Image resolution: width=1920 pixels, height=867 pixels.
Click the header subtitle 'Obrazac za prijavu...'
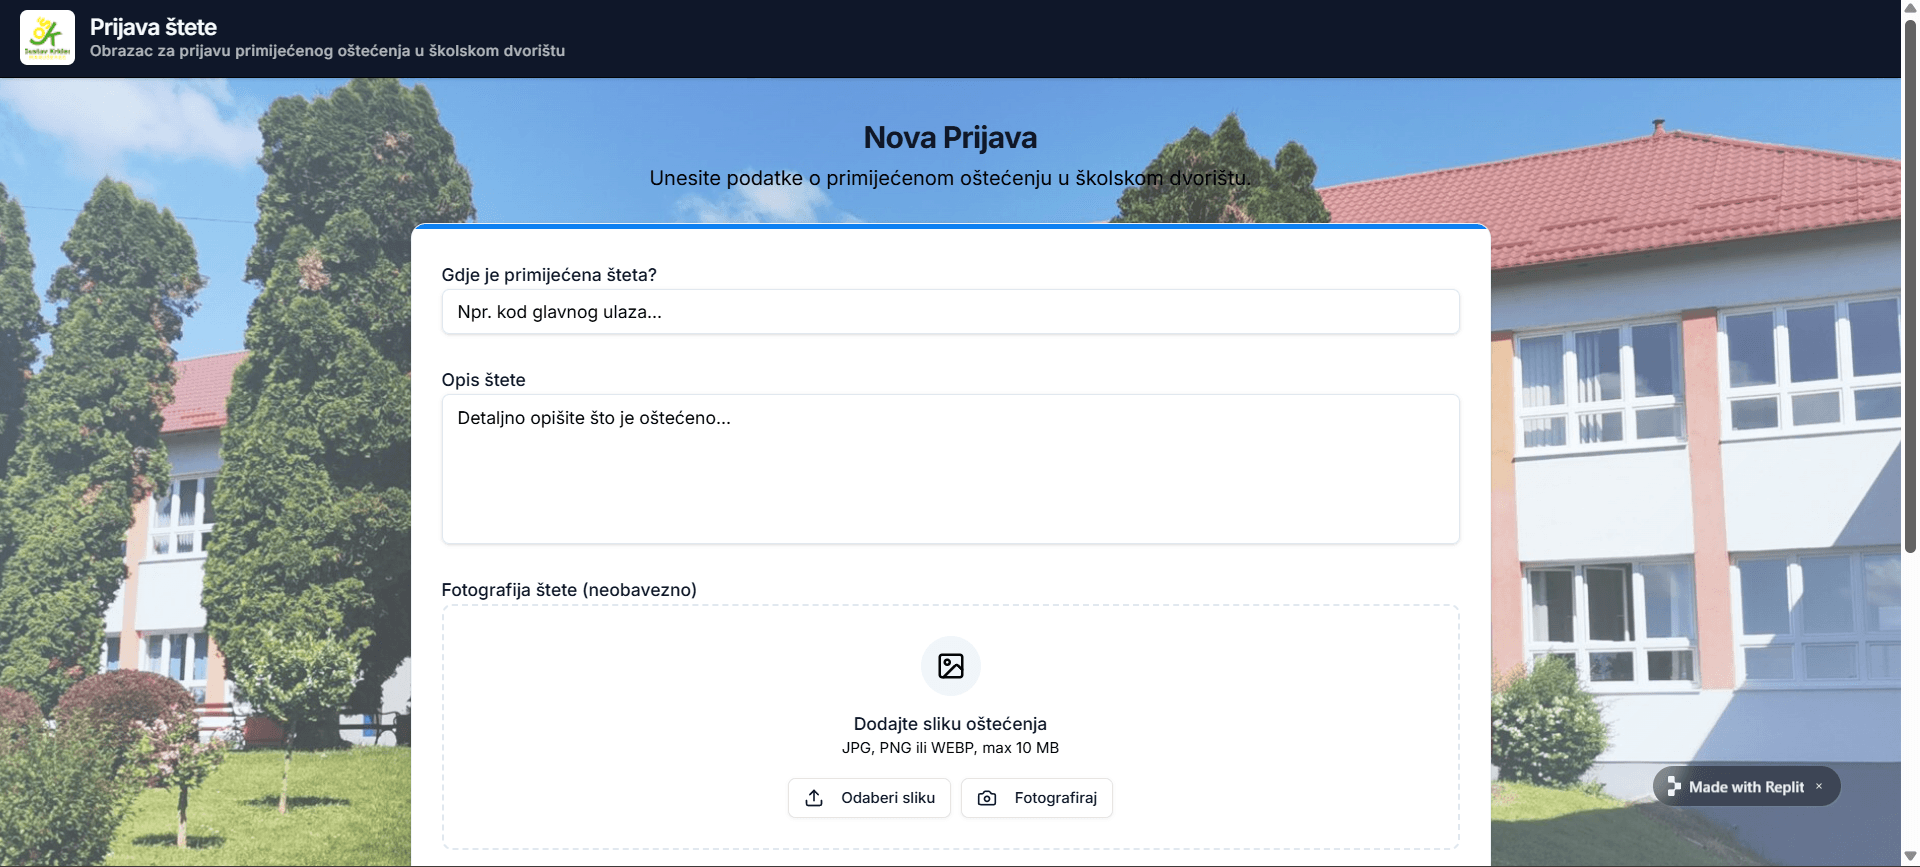click(327, 51)
